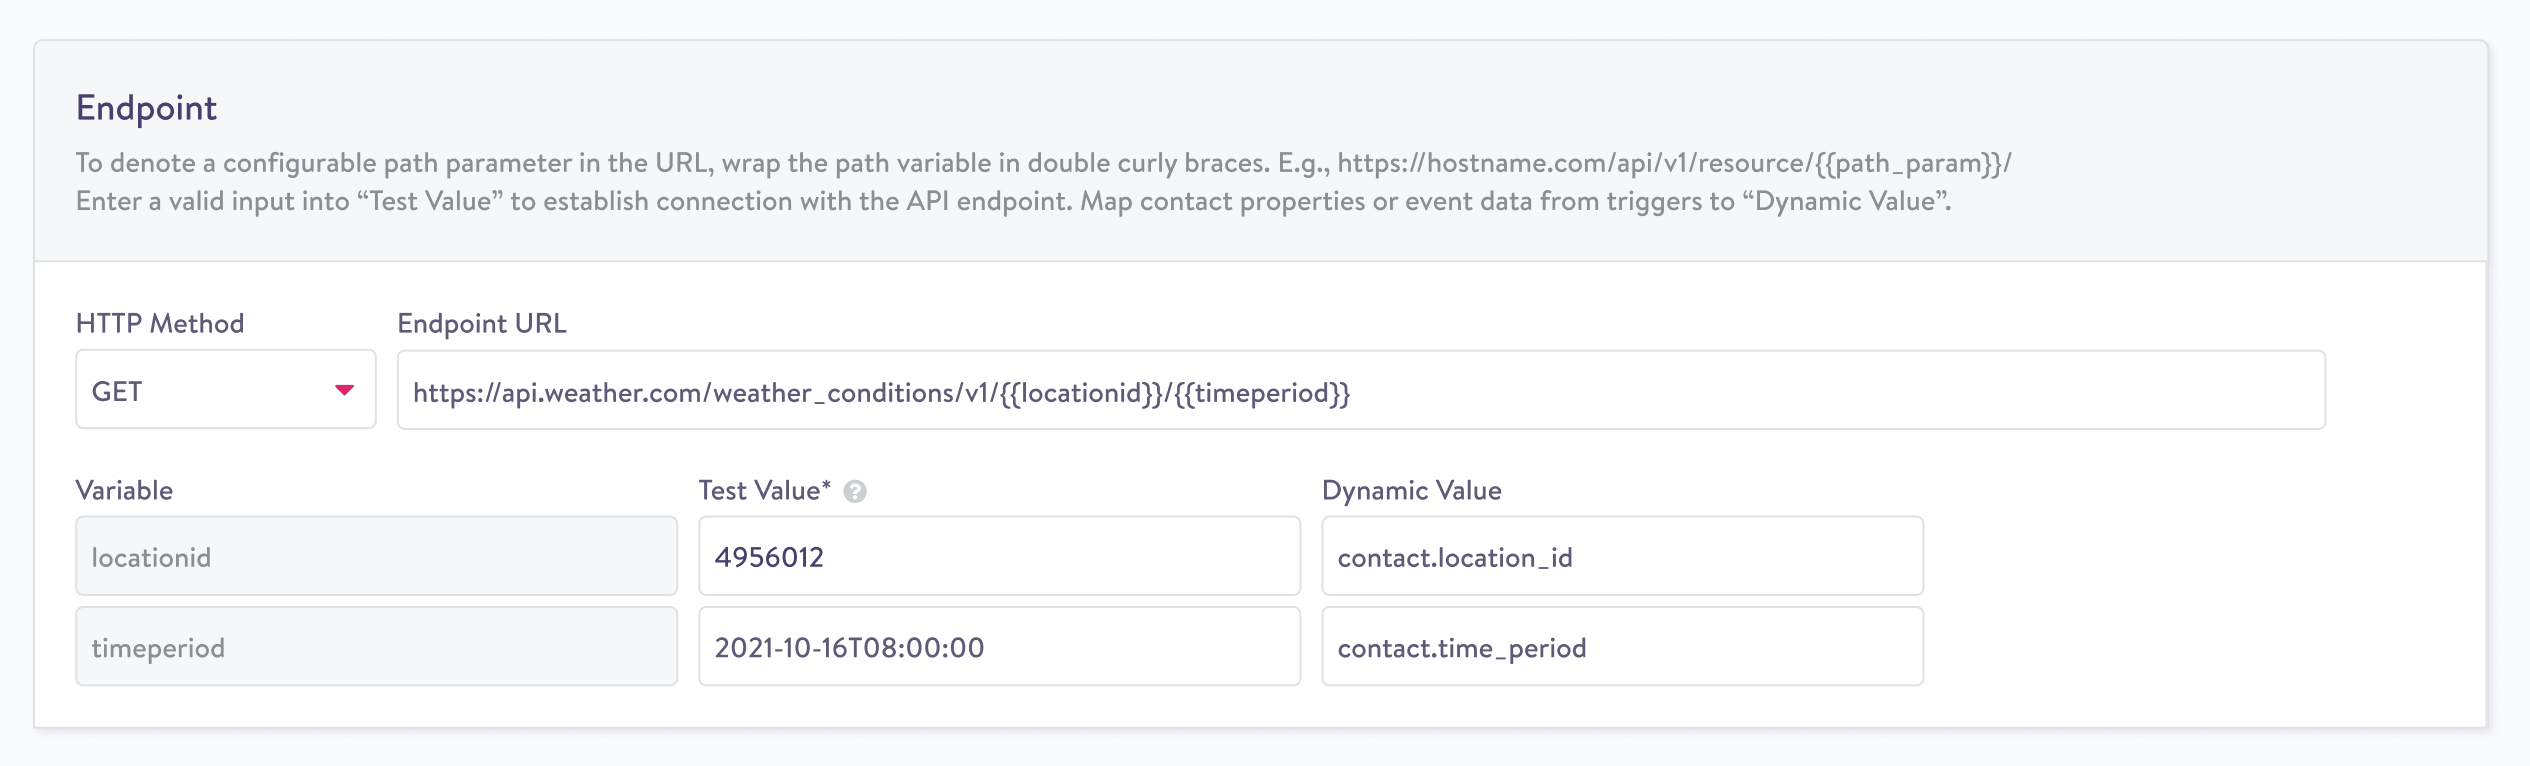Click the timeperiod variable field
The image size is (2530, 766).
(x=376, y=647)
